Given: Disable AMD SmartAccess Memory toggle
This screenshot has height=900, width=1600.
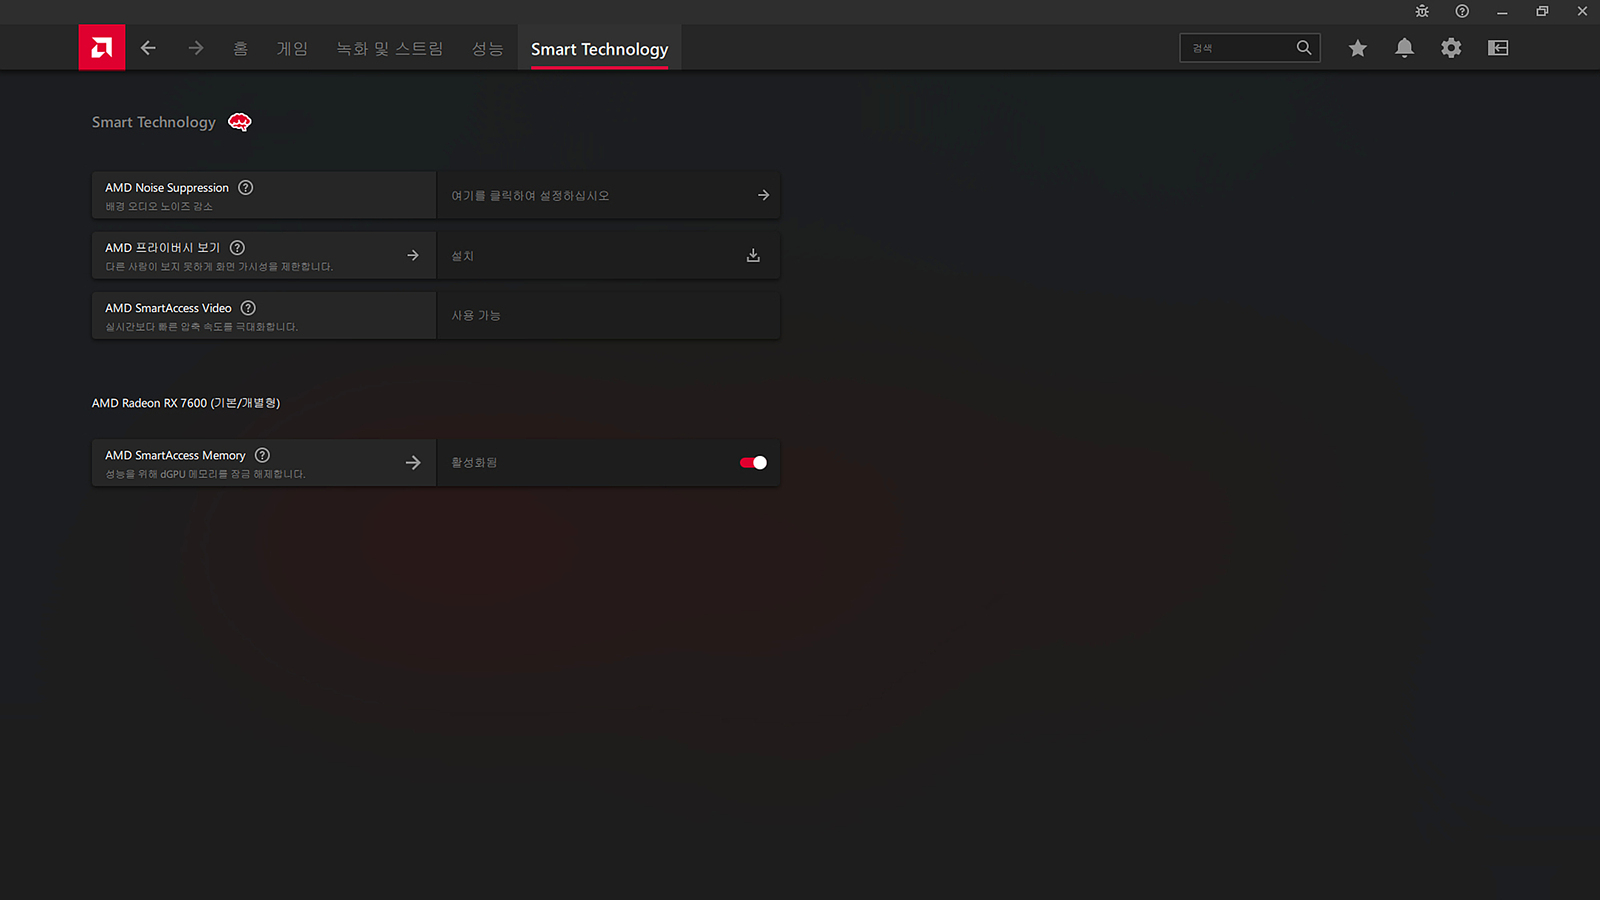Looking at the screenshot, I should 753,463.
